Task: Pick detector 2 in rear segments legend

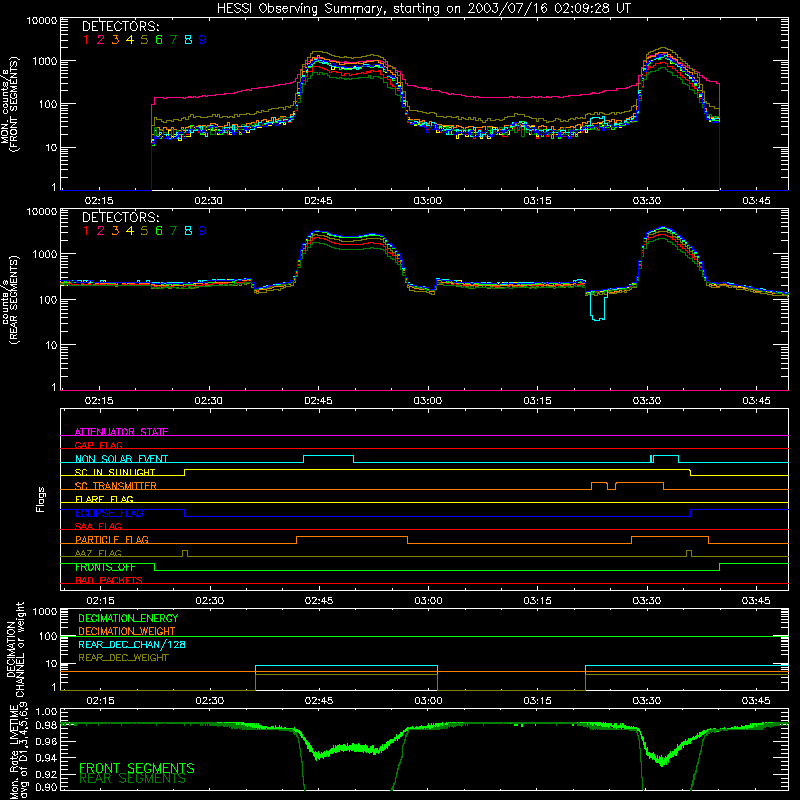Action: coord(101,231)
